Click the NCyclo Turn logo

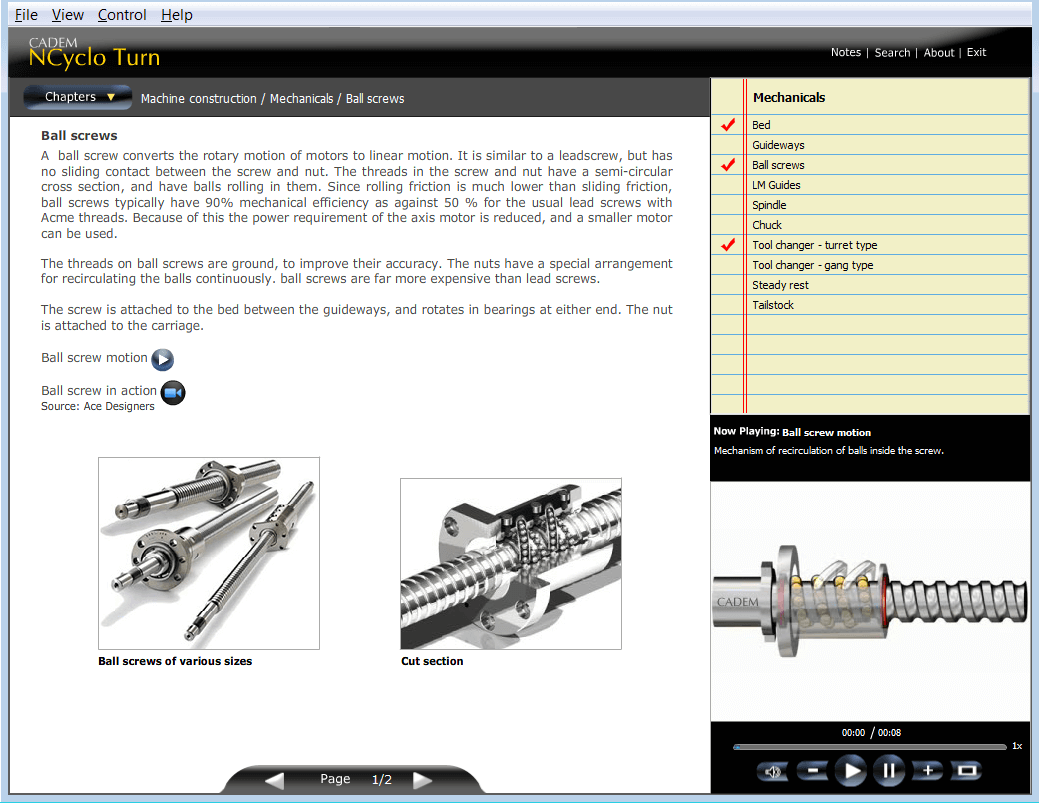point(94,52)
